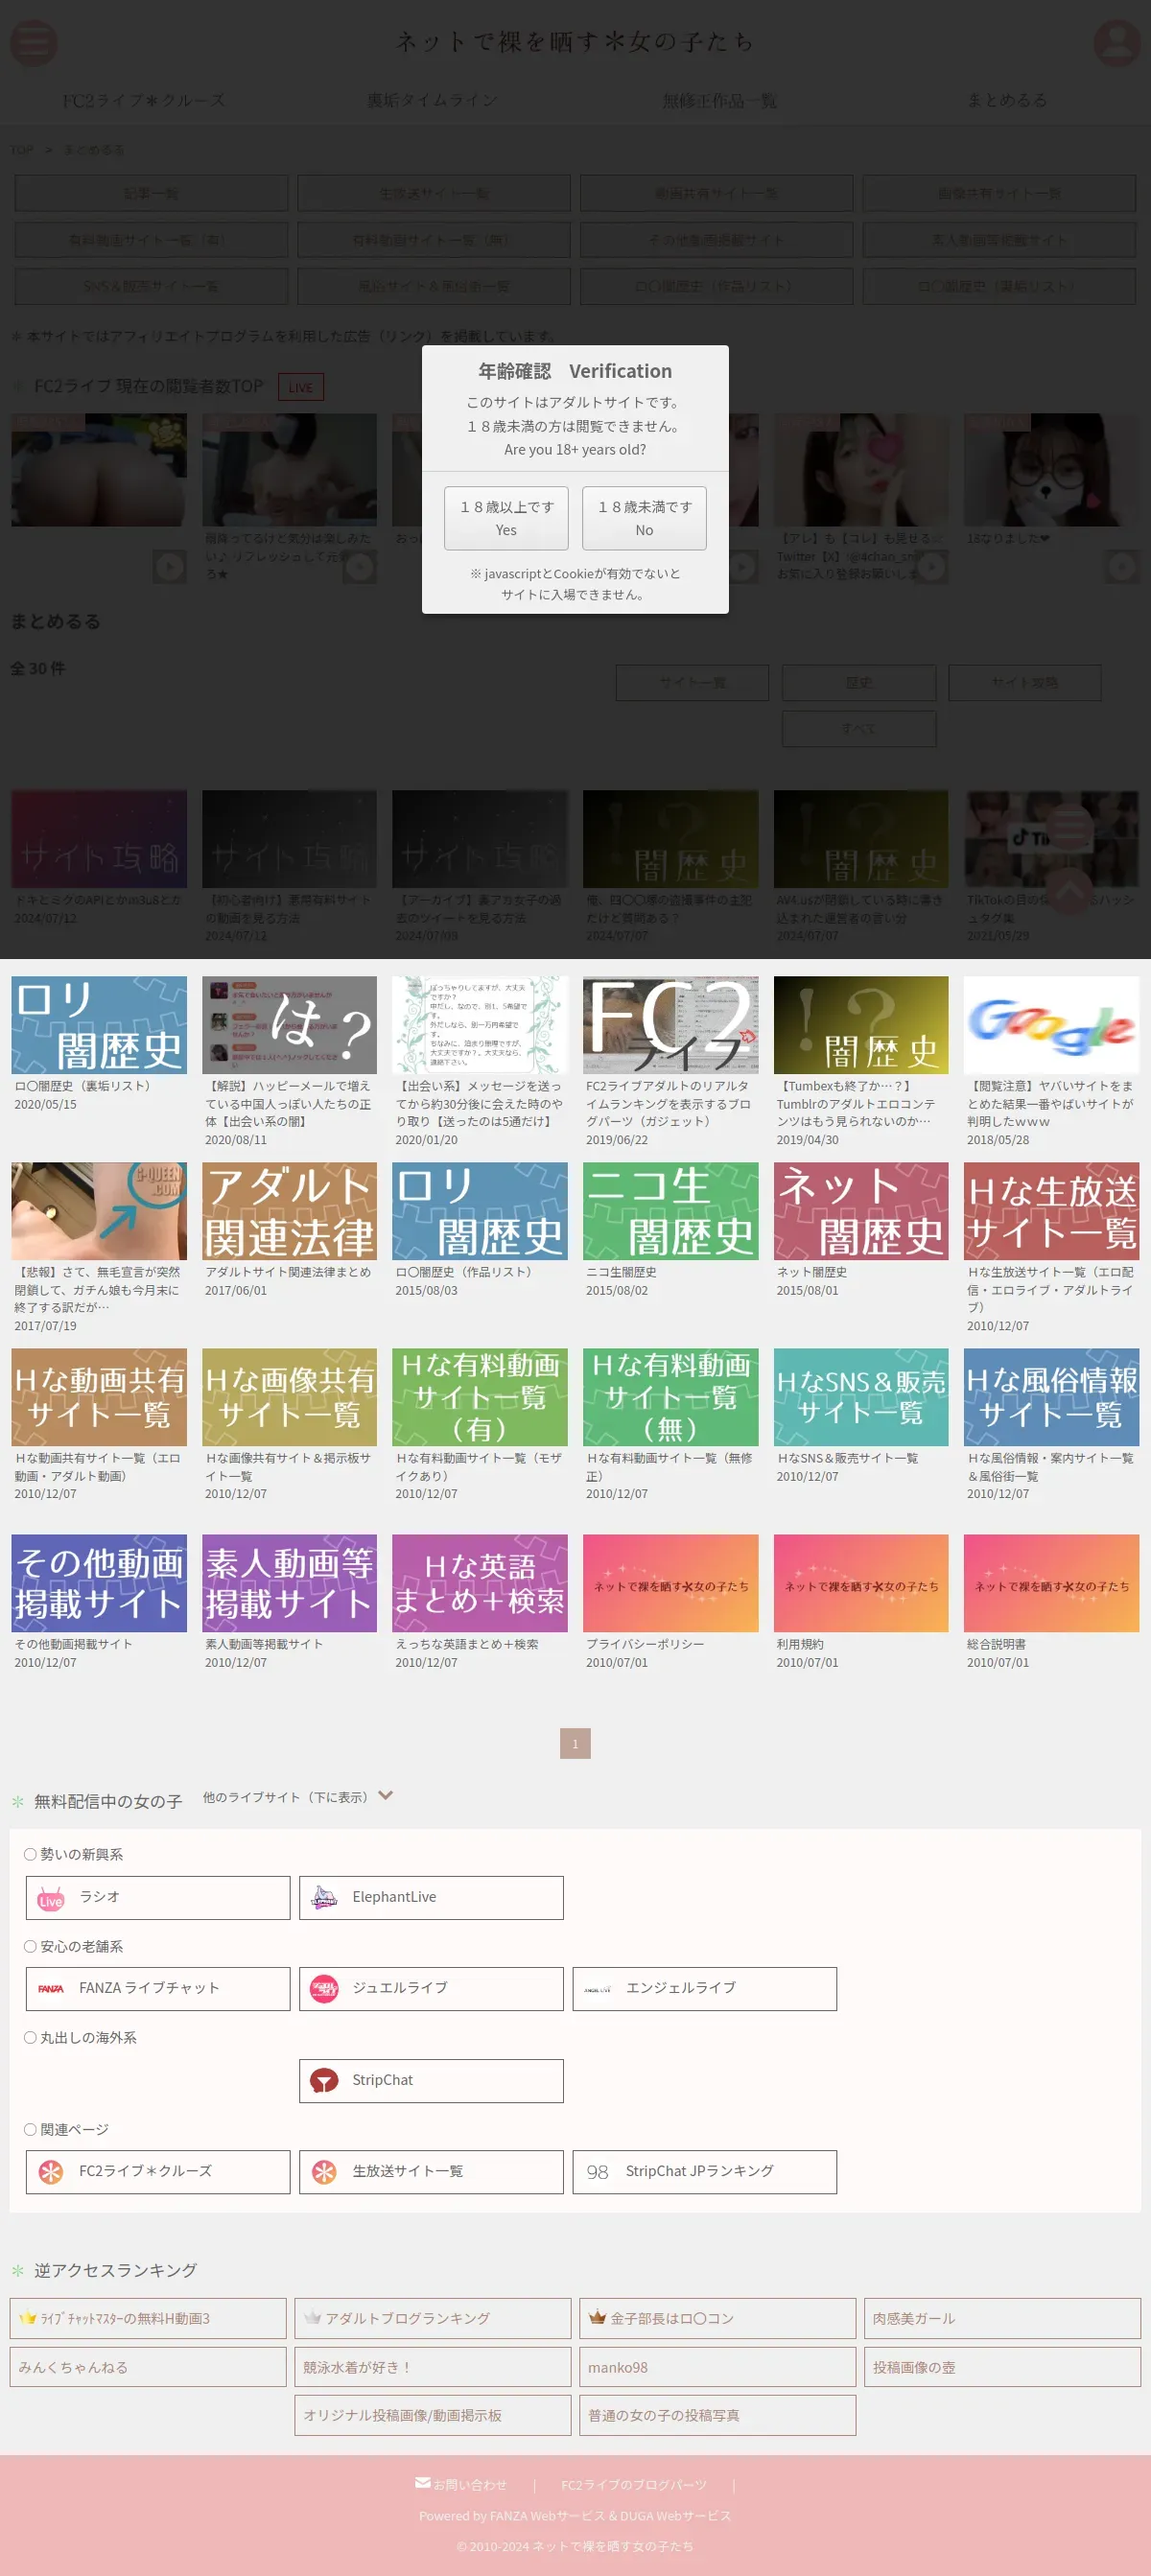This screenshot has width=1151, height=2576.
Task: Click the ElephantLive logo icon
Action: pos(324,1898)
